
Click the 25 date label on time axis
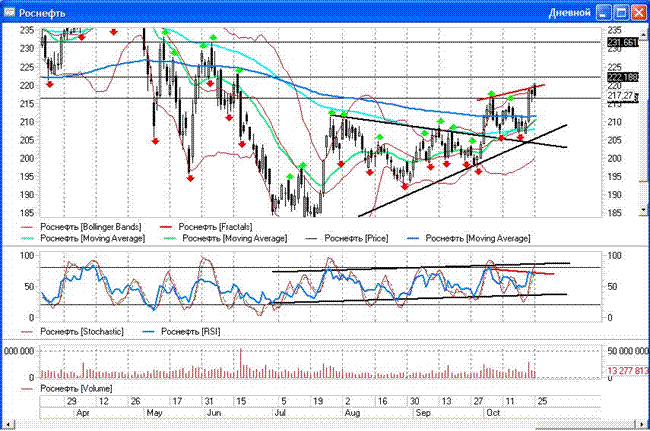point(542,401)
